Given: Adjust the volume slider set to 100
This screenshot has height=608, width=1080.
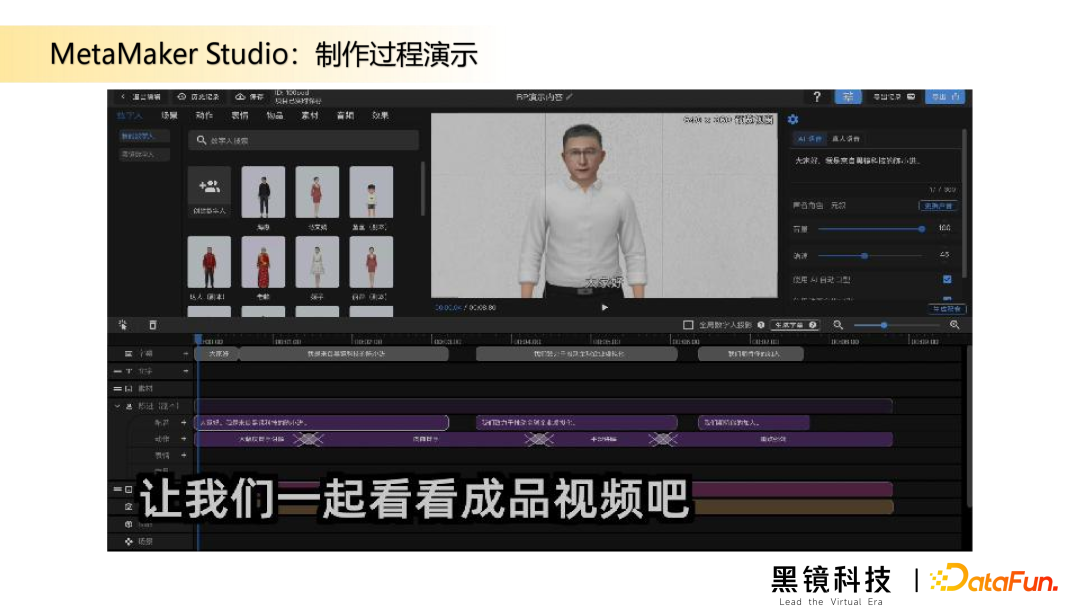Looking at the screenshot, I should pos(871,229).
